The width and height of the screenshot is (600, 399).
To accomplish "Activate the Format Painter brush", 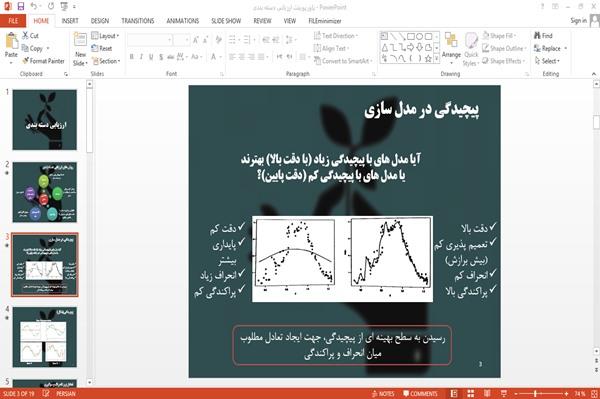I will pos(43,61).
